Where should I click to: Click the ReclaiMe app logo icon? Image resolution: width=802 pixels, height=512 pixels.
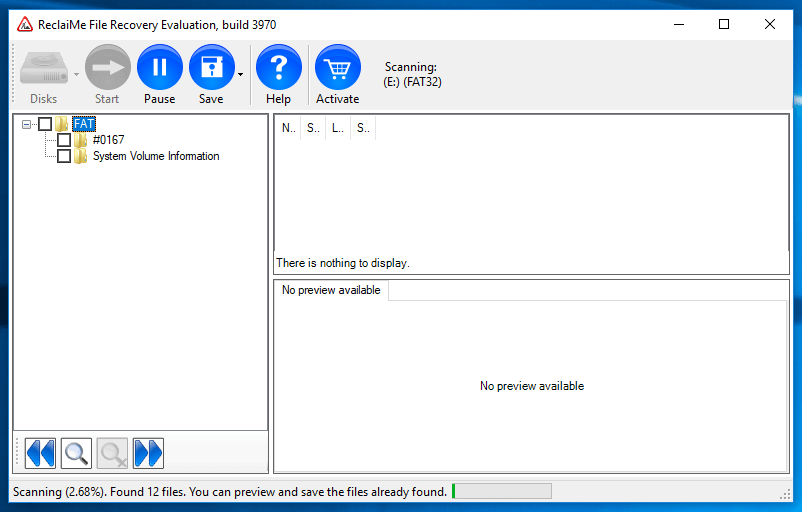click(x=25, y=25)
